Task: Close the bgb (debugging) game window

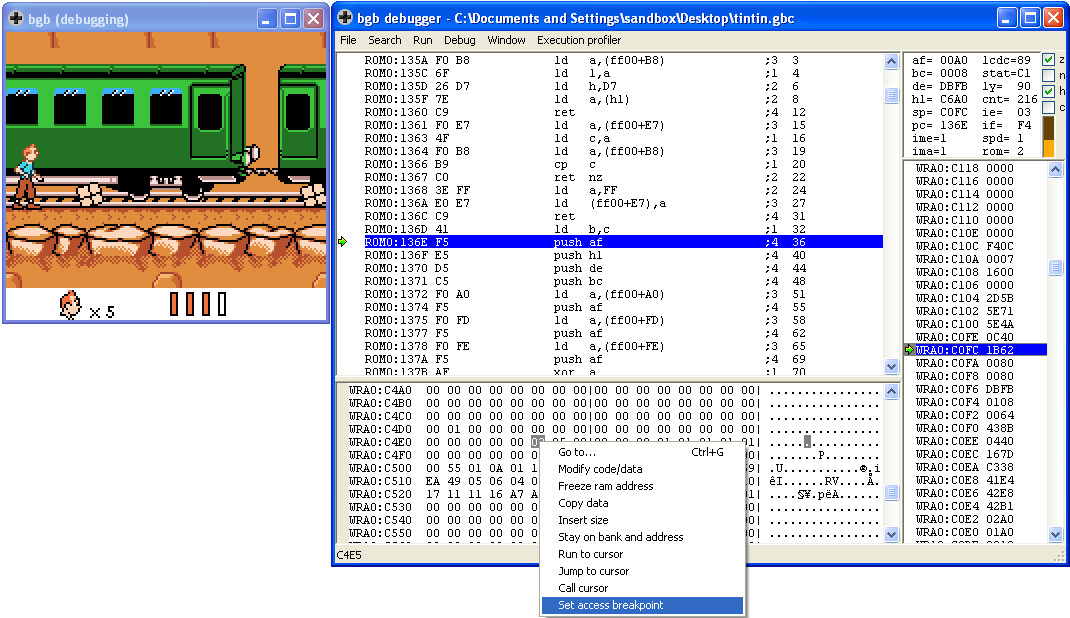Action: tap(313, 19)
